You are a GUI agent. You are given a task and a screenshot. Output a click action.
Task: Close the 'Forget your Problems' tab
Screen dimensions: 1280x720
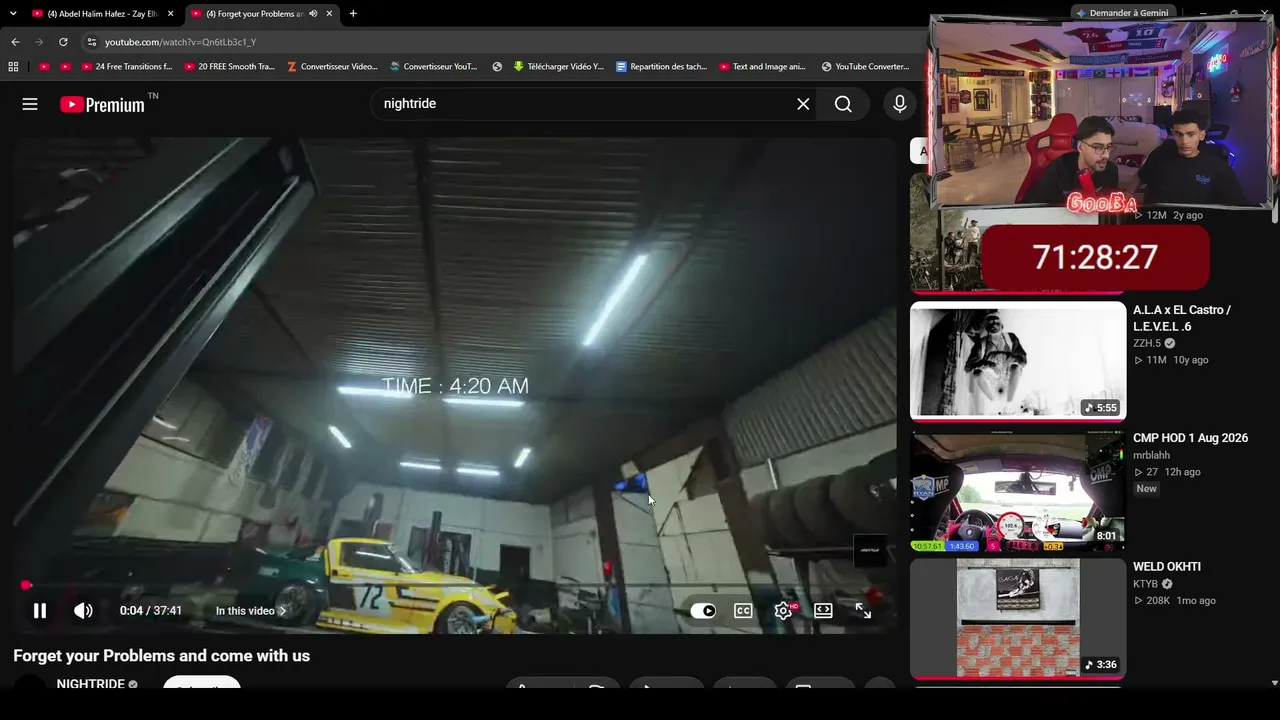329,14
